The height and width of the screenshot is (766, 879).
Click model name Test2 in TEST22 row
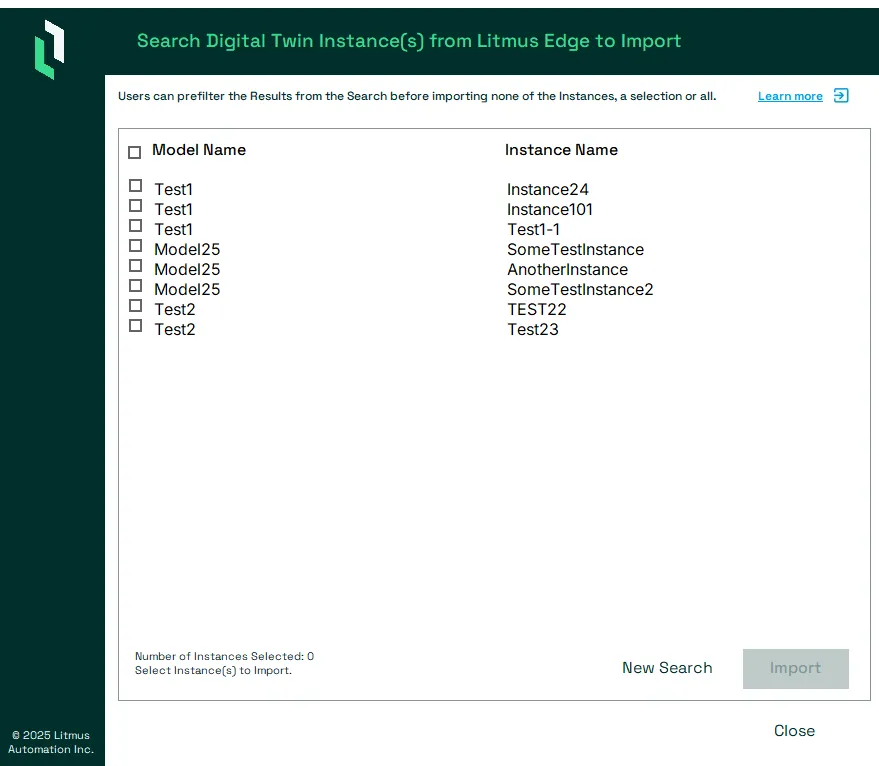coord(175,310)
